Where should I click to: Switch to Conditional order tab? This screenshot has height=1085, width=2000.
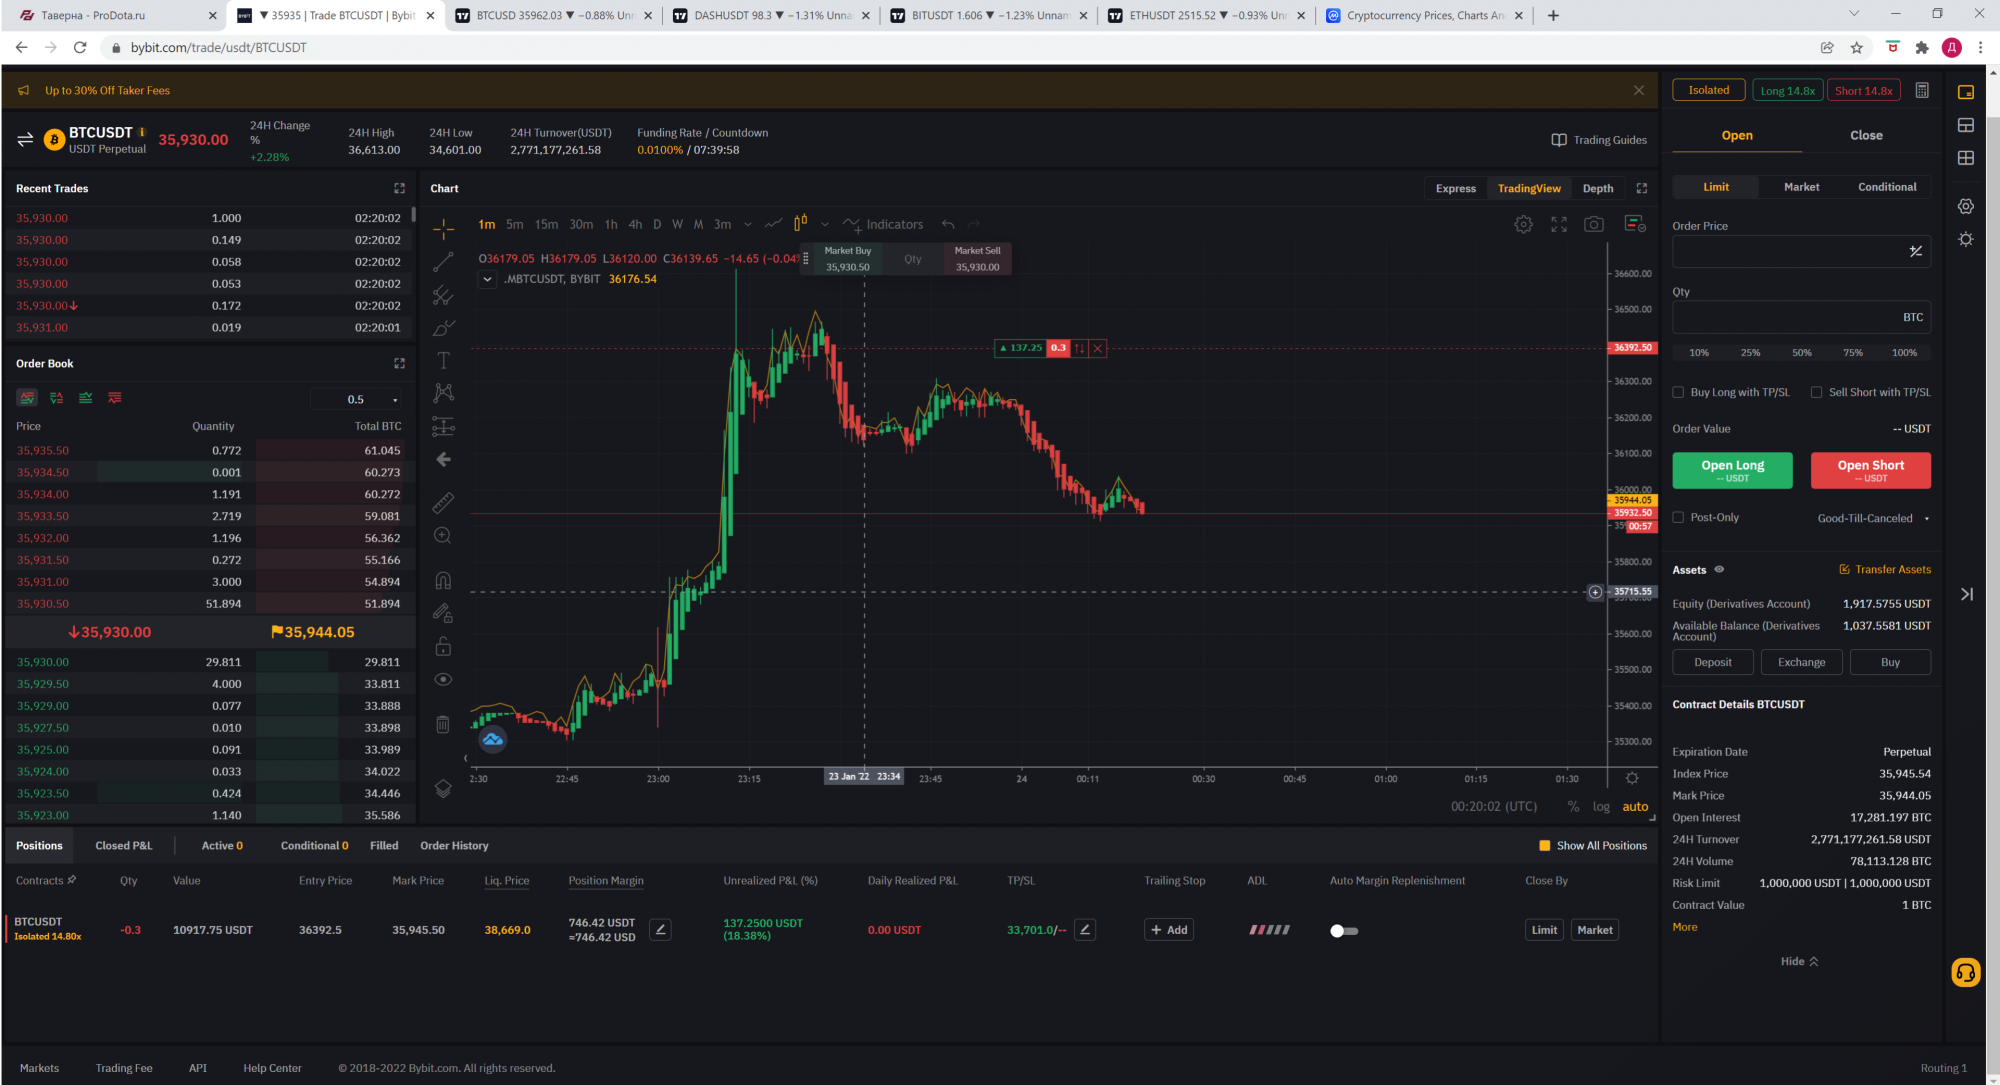coord(1886,187)
